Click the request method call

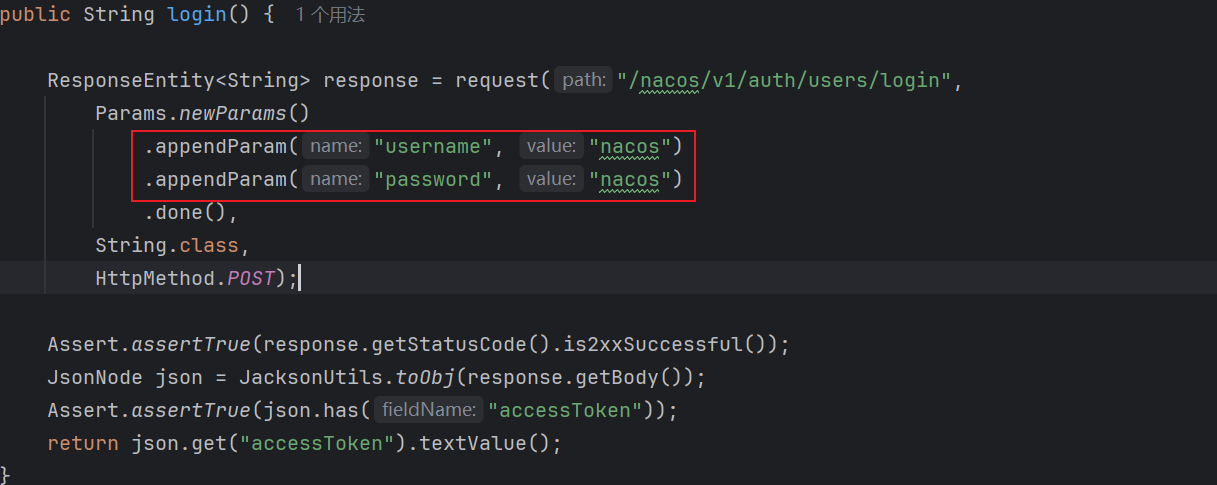[x=497, y=80]
